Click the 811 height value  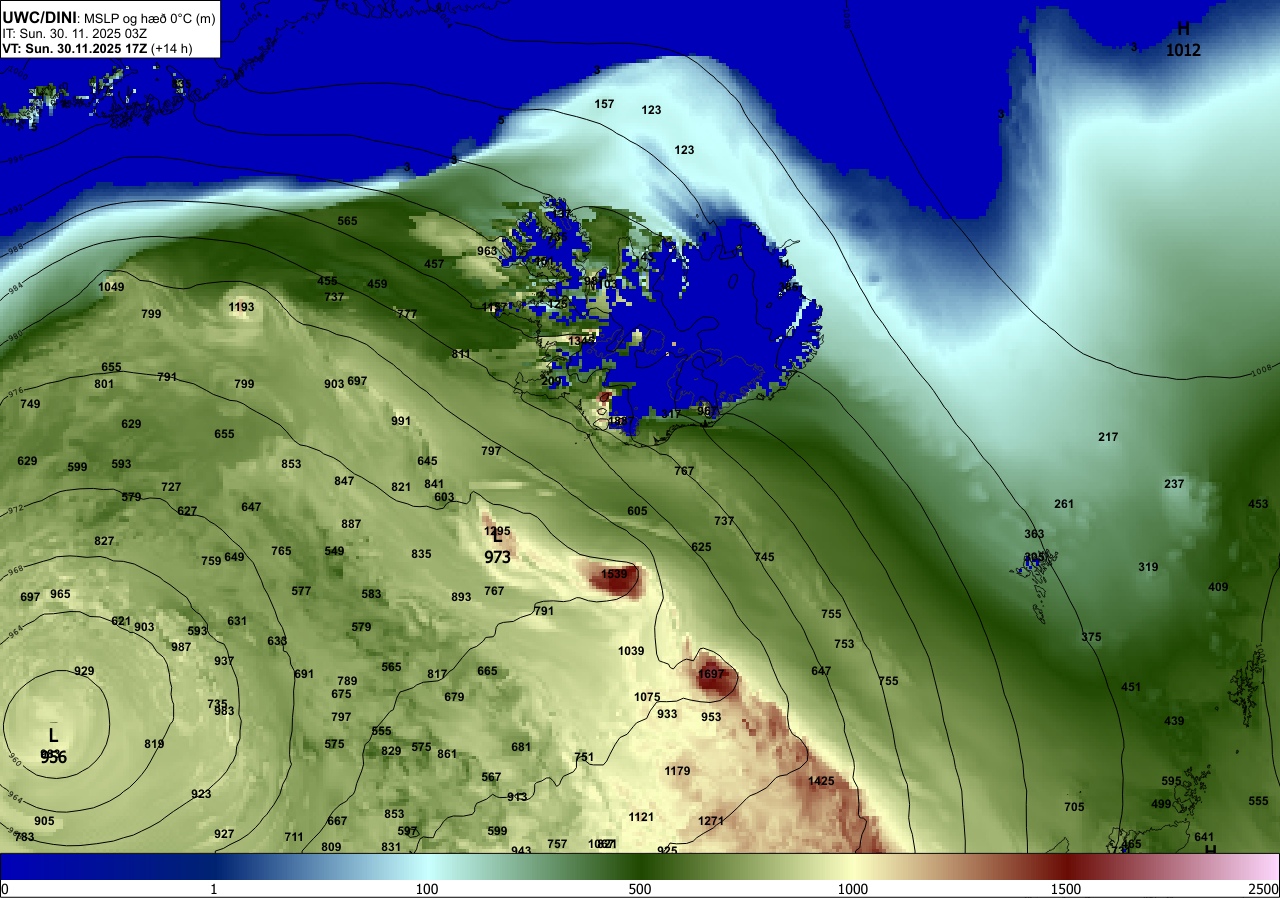pos(461,354)
